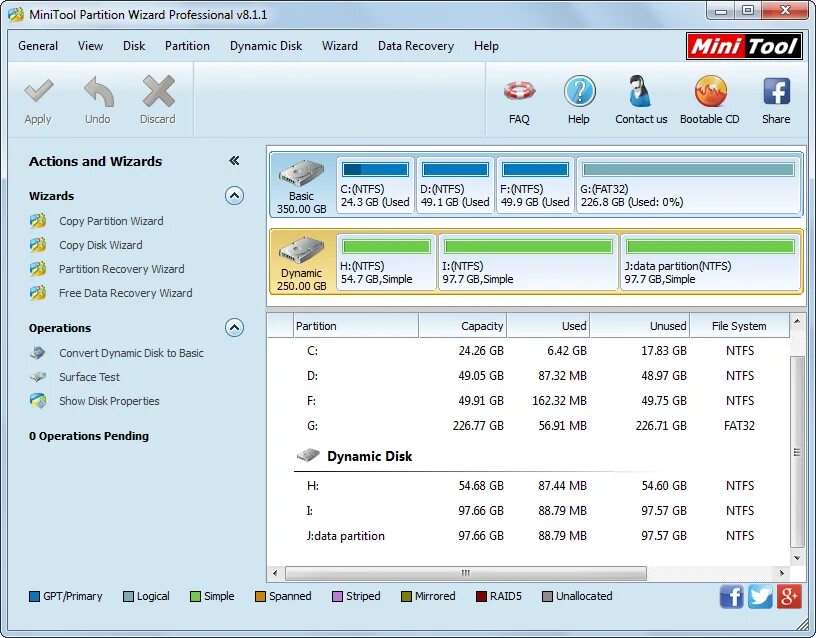Click the Copy Disk Wizard icon

coord(38,245)
